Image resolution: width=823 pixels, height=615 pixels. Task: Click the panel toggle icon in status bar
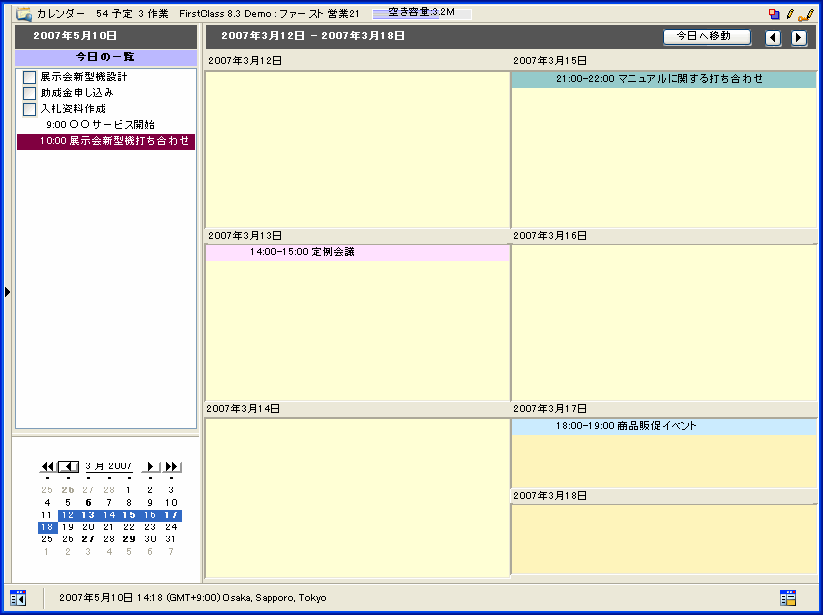[17, 597]
